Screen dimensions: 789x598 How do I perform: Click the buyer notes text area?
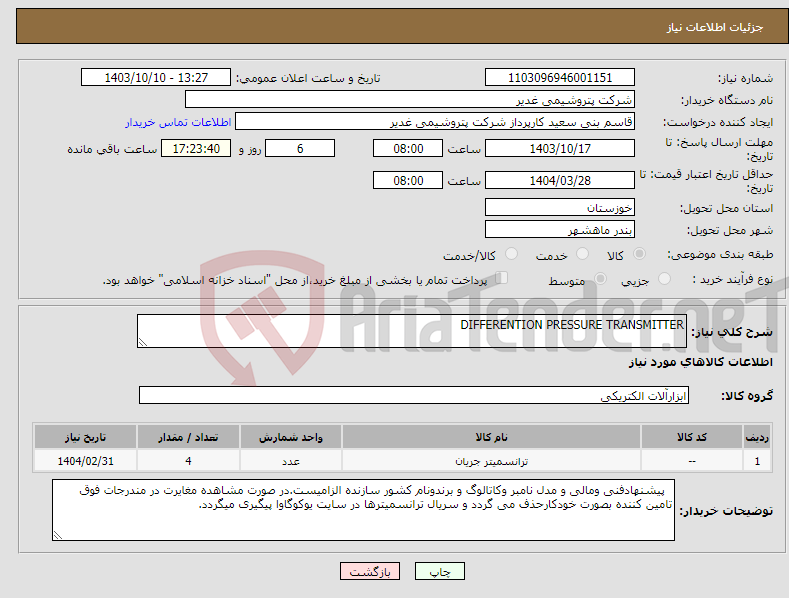click(363, 510)
